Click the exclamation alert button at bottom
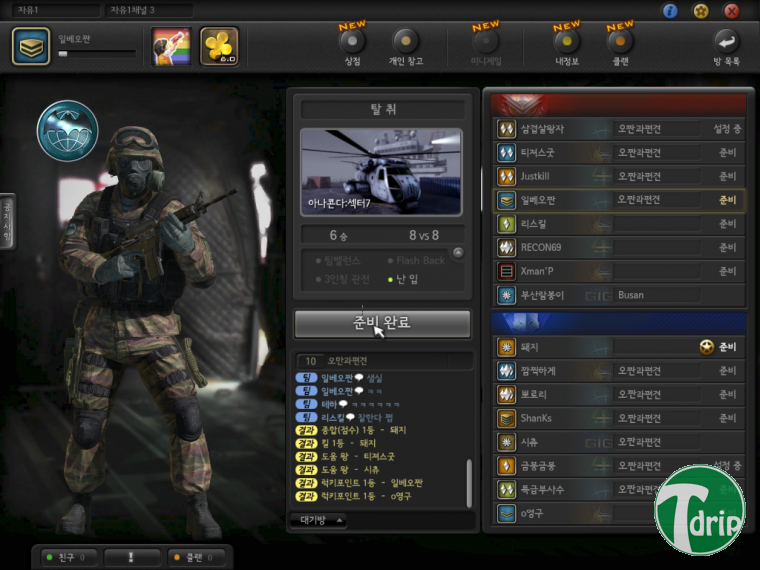This screenshot has width=760, height=570. (x=129, y=557)
